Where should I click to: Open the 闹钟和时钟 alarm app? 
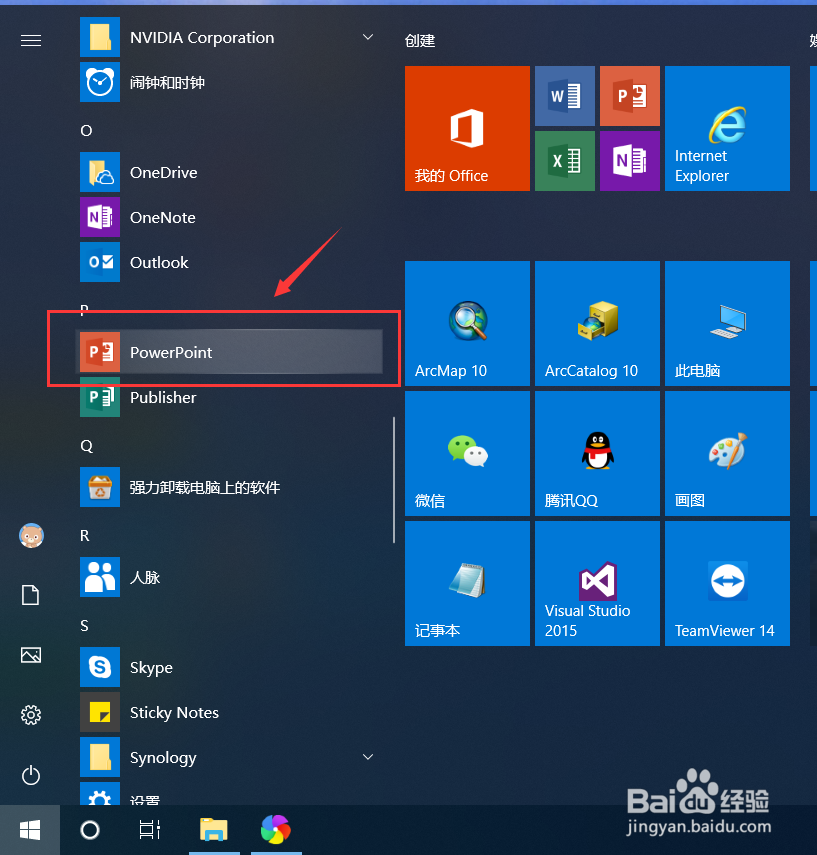tap(229, 82)
